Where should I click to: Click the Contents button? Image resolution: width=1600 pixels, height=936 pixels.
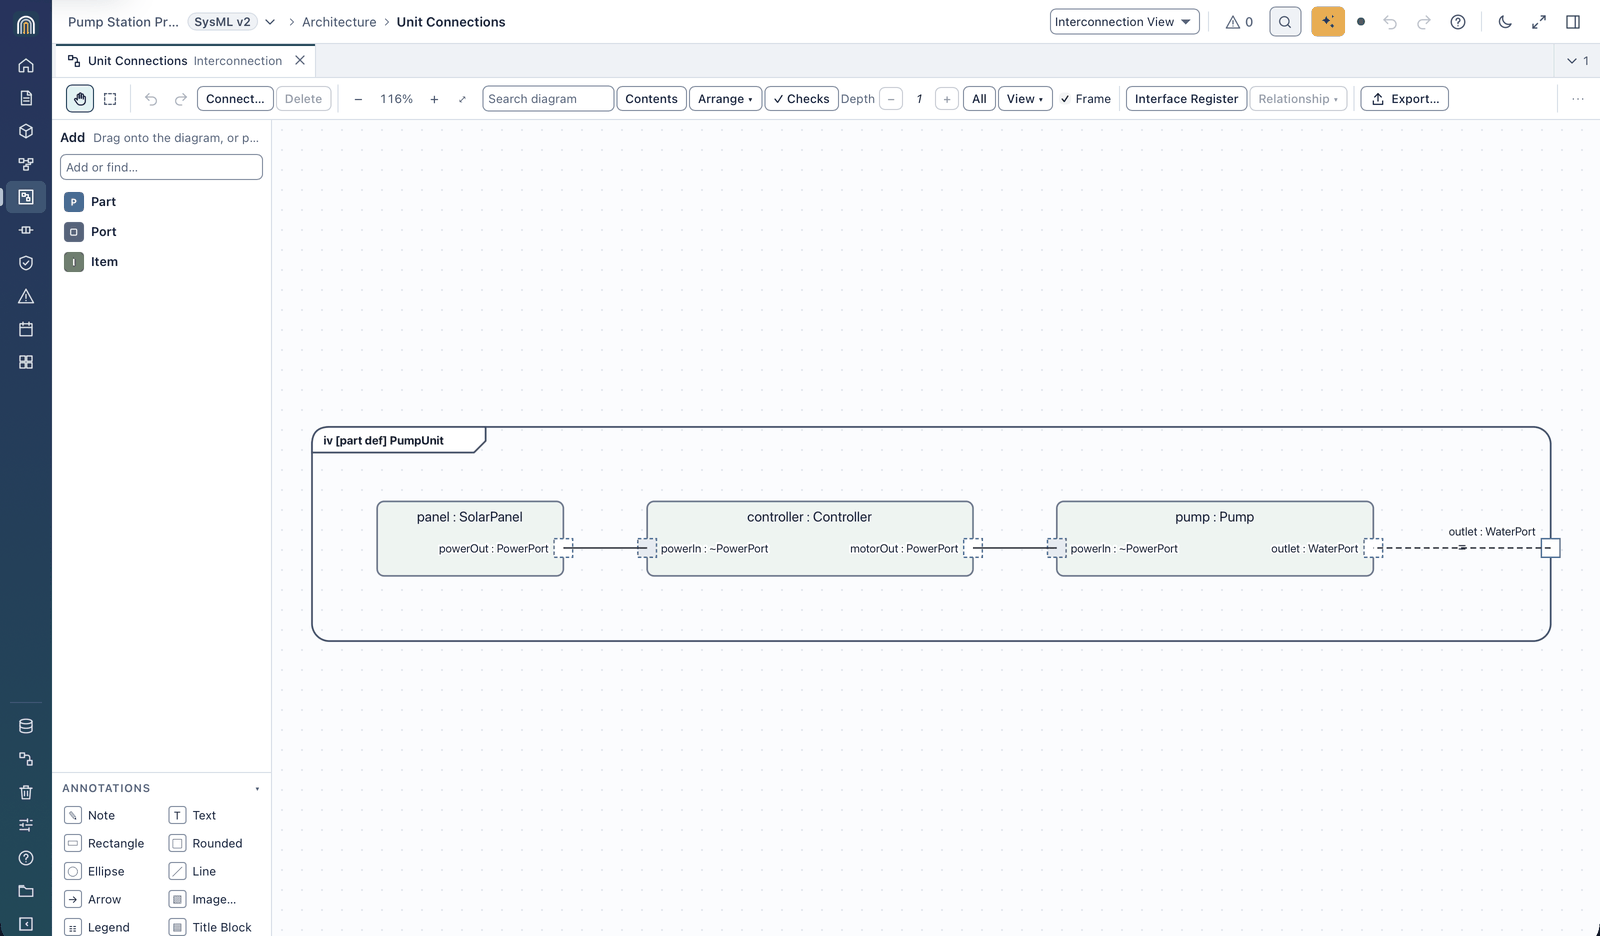coord(651,99)
